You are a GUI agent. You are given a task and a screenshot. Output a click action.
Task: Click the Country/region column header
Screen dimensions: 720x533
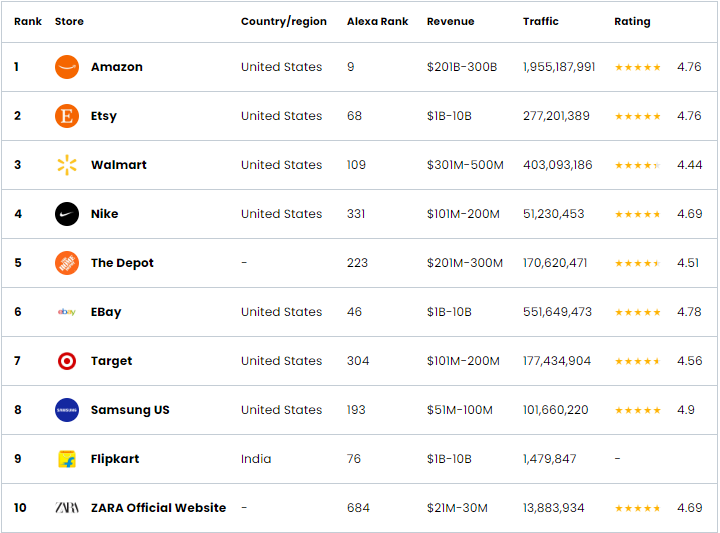click(x=284, y=21)
